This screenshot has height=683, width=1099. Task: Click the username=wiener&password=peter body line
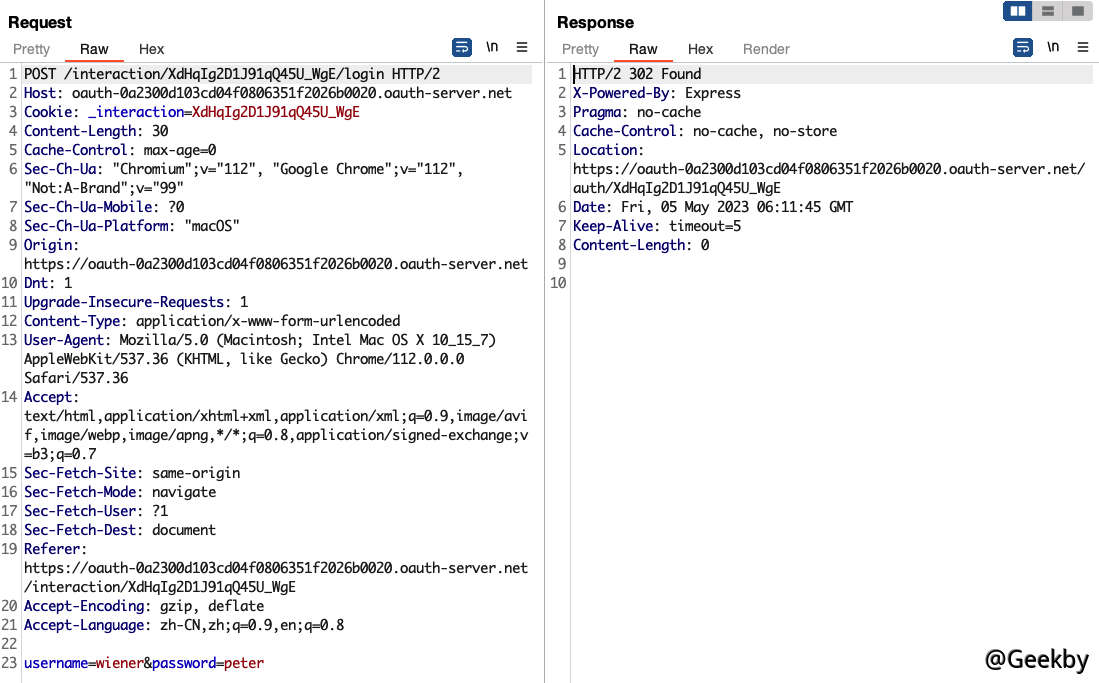(x=144, y=663)
